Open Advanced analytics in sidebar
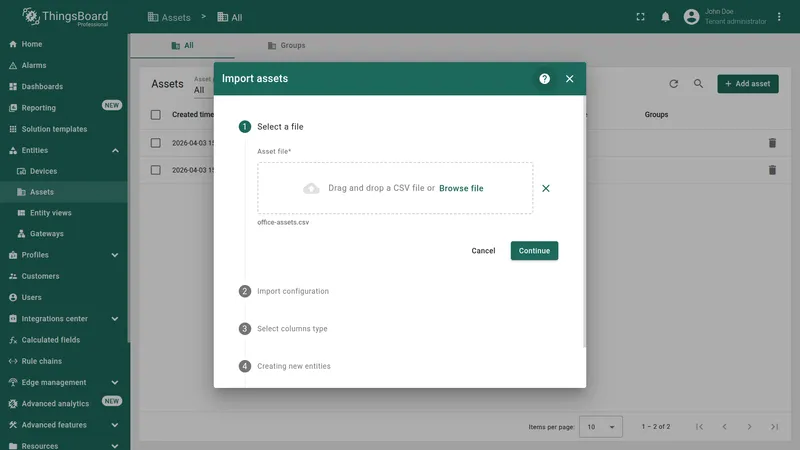This screenshot has width=800, height=450. [x=64, y=404]
